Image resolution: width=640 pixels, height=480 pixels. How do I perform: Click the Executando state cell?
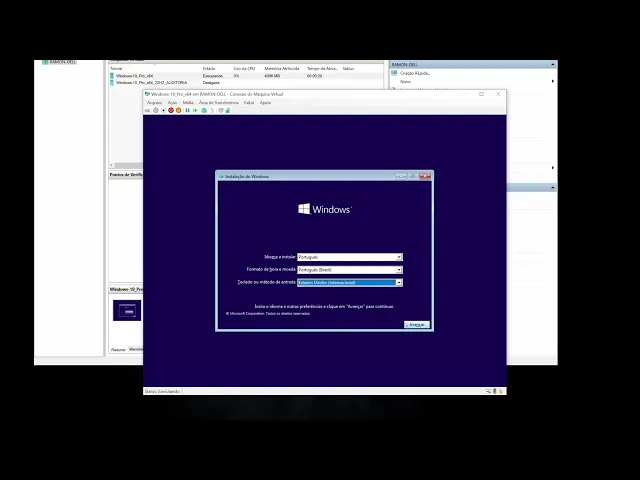point(213,76)
